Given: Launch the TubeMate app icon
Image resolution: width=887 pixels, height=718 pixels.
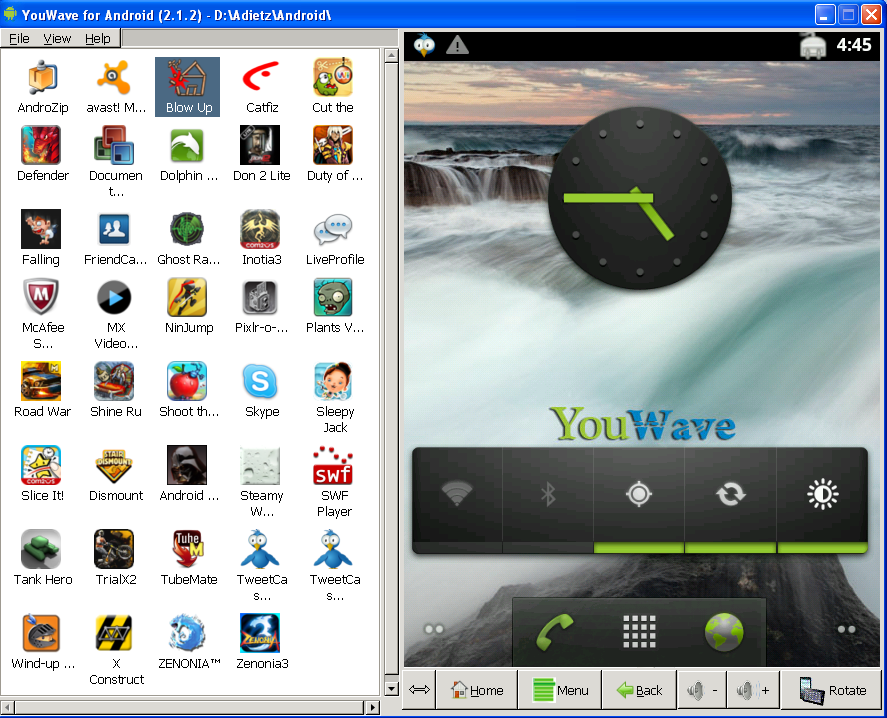Looking at the screenshot, I should (187, 549).
